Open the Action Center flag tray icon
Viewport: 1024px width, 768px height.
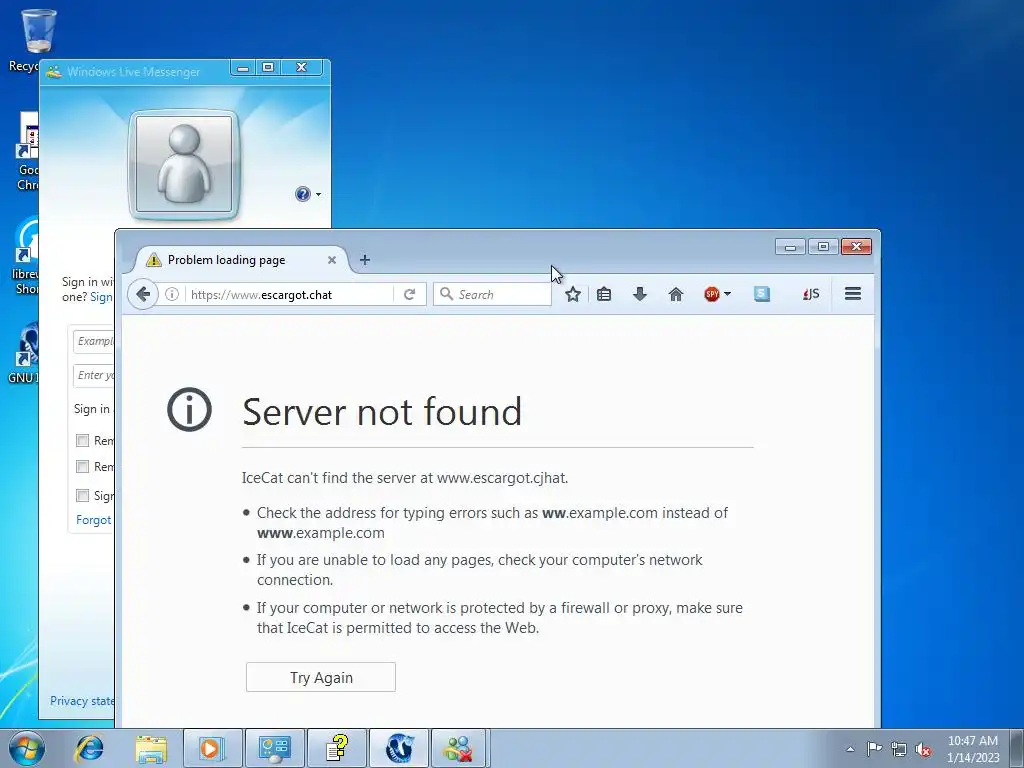pos(874,749)
